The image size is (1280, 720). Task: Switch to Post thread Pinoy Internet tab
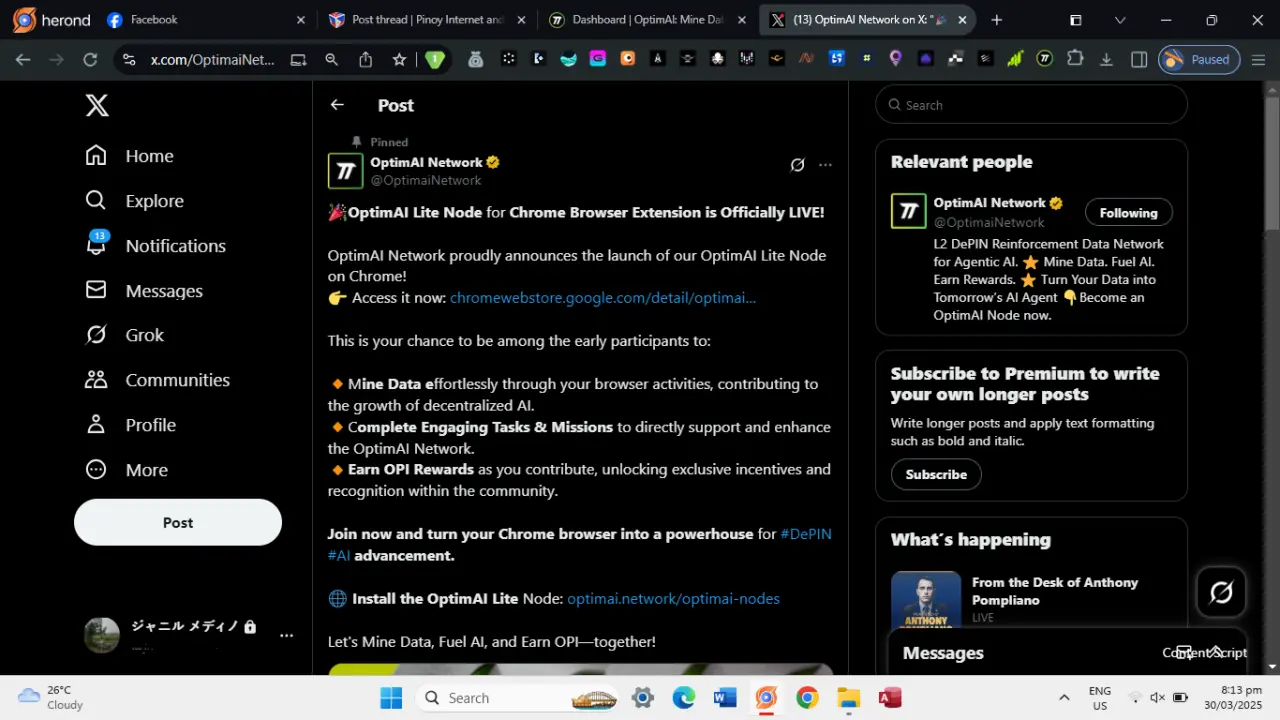pyautogui.click(x=427, y=20)
